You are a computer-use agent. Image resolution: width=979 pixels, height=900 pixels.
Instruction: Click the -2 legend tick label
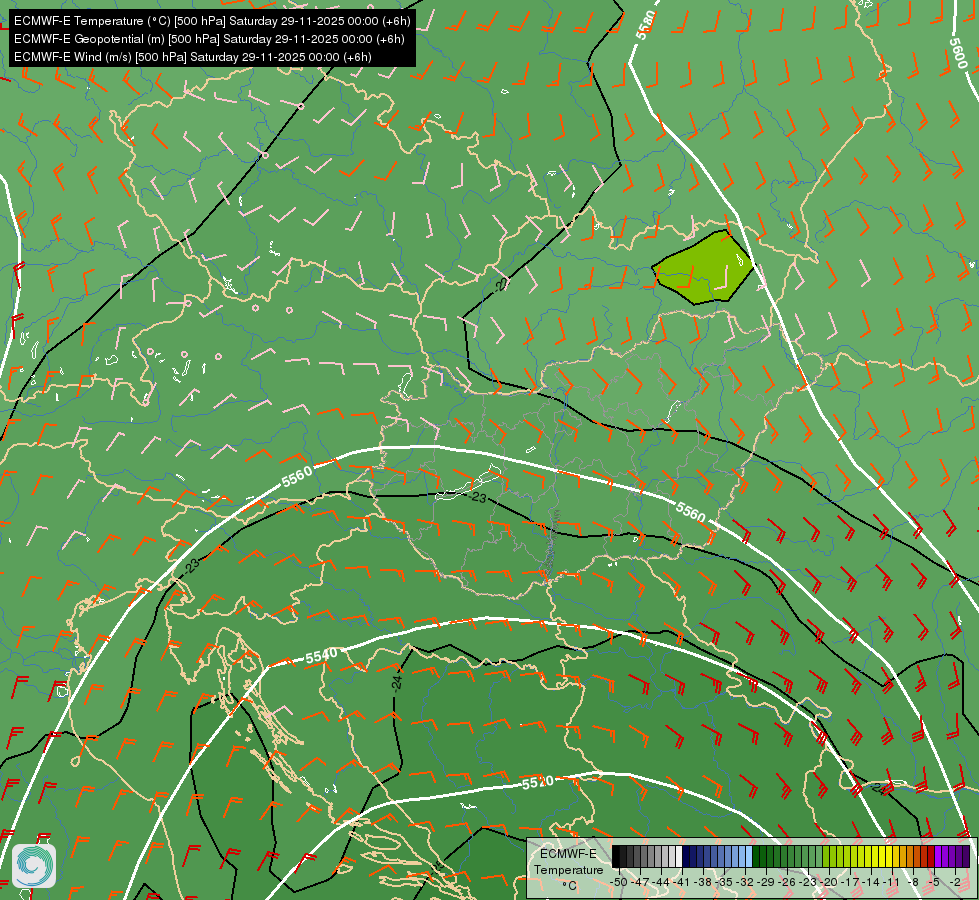point(955,882)
